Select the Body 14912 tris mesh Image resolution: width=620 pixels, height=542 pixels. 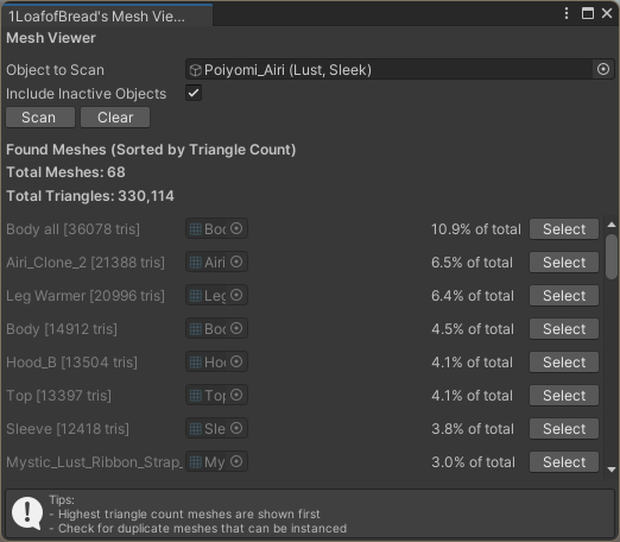coord(564,329)
